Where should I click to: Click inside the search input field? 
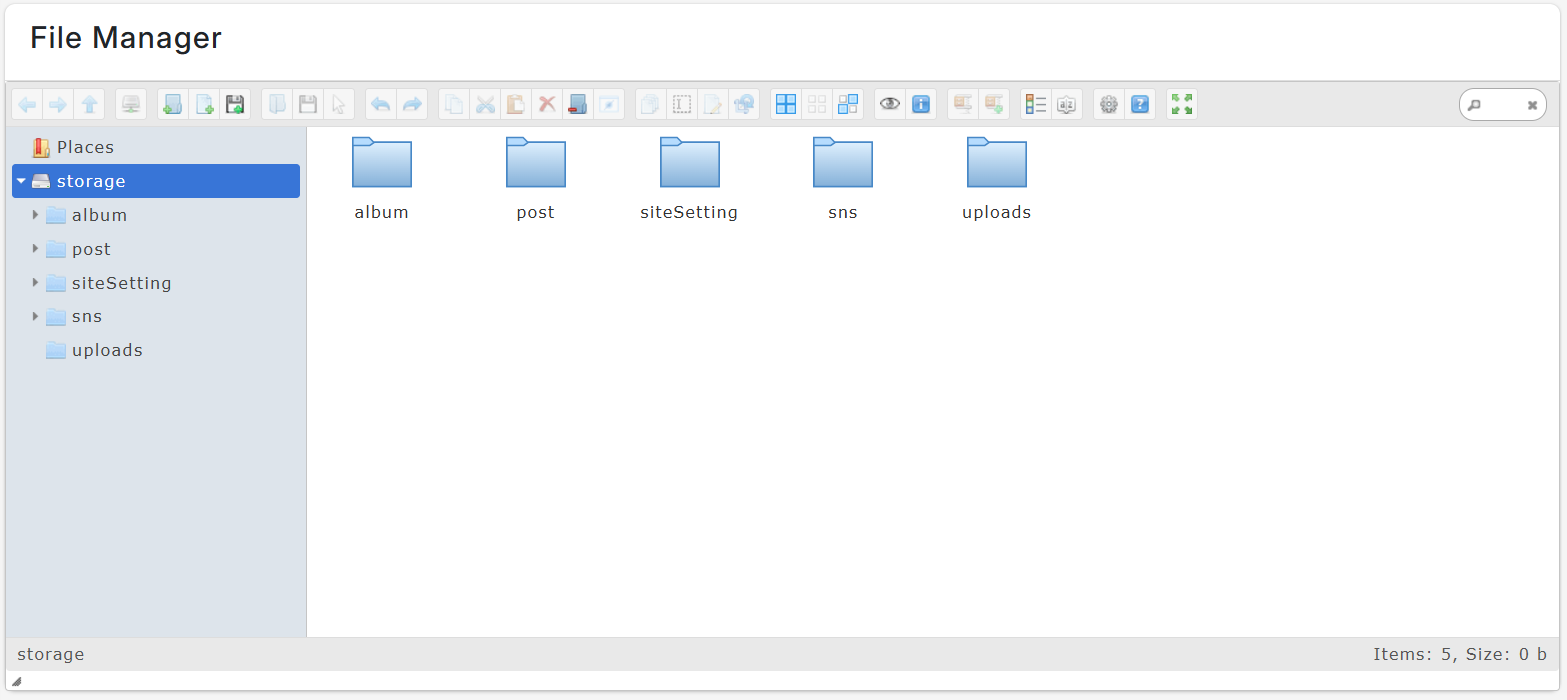[x=1503, y=105]
